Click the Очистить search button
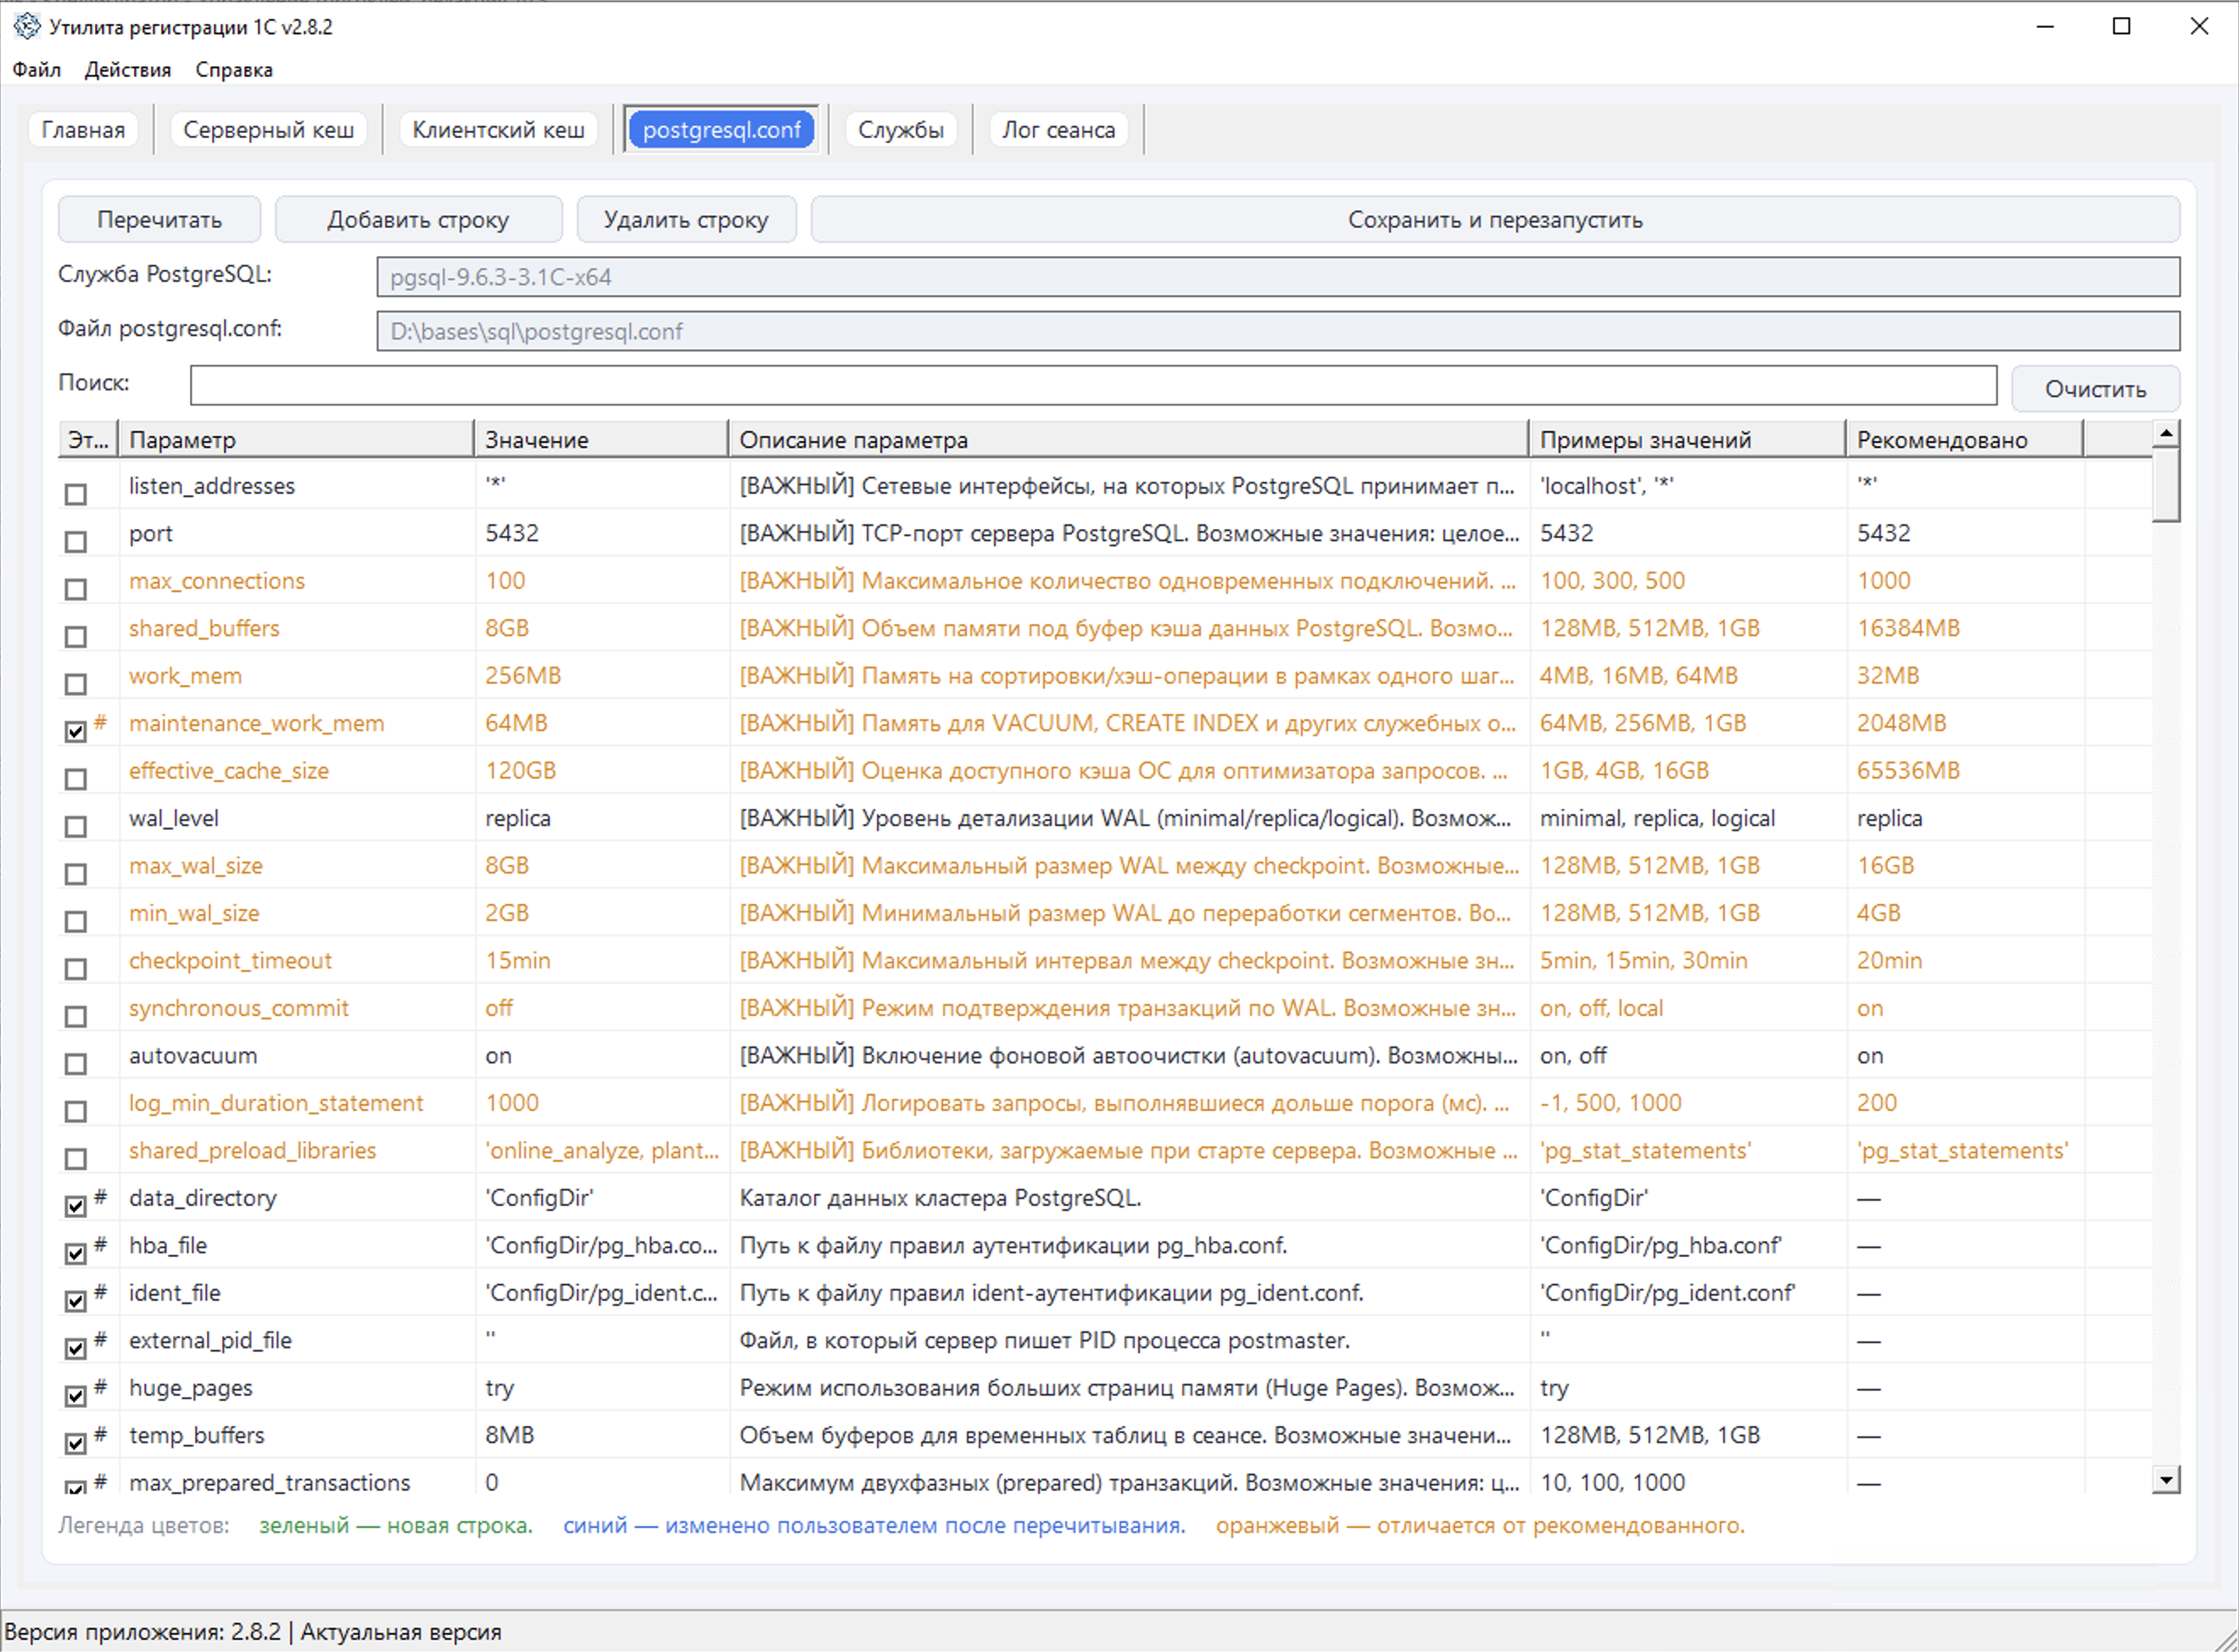The width and height of the screenshot is (2239, 1652). coord(2094,389)
